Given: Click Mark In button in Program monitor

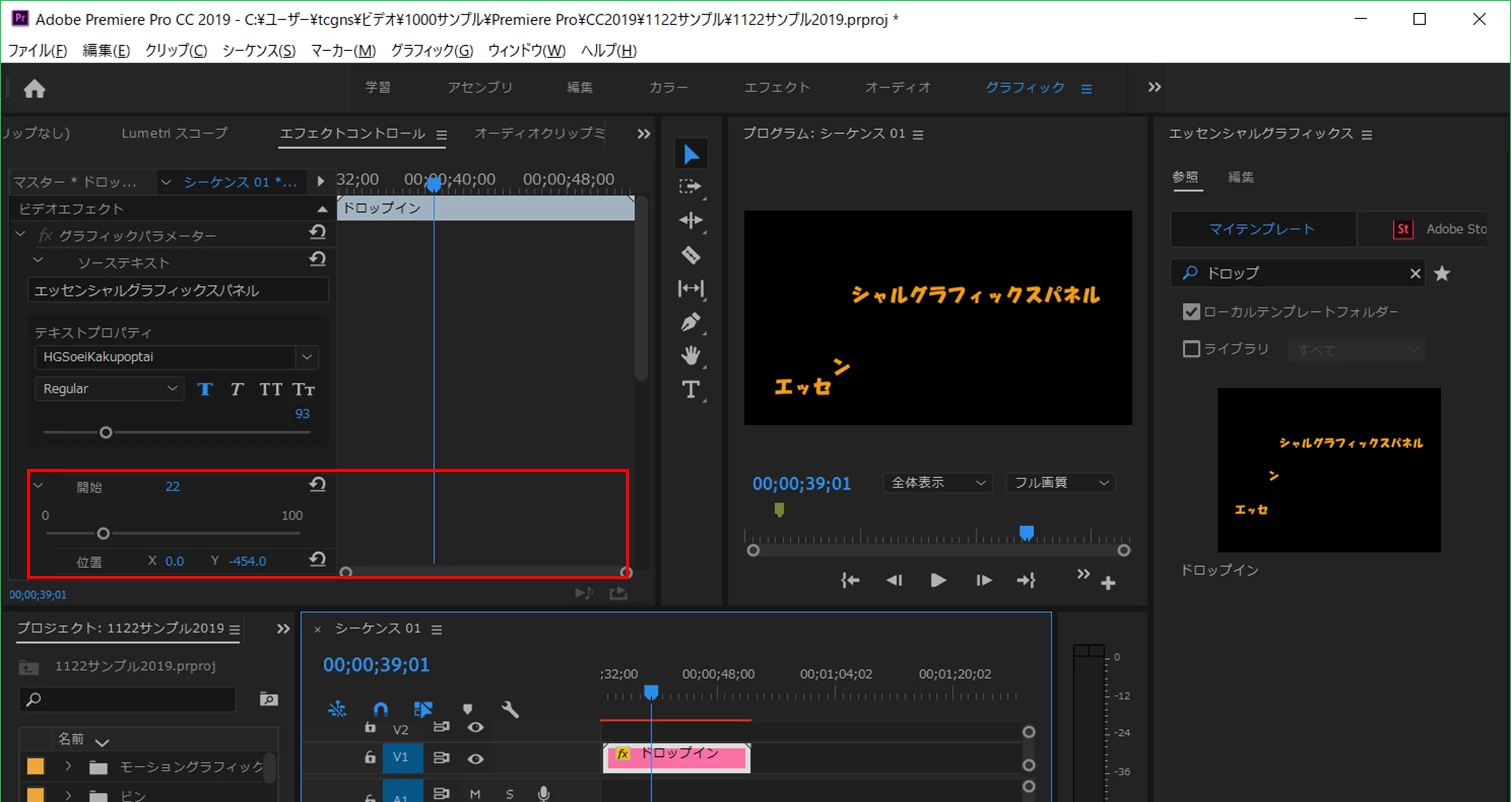Looking at the screenshot, I should [851, 579].
